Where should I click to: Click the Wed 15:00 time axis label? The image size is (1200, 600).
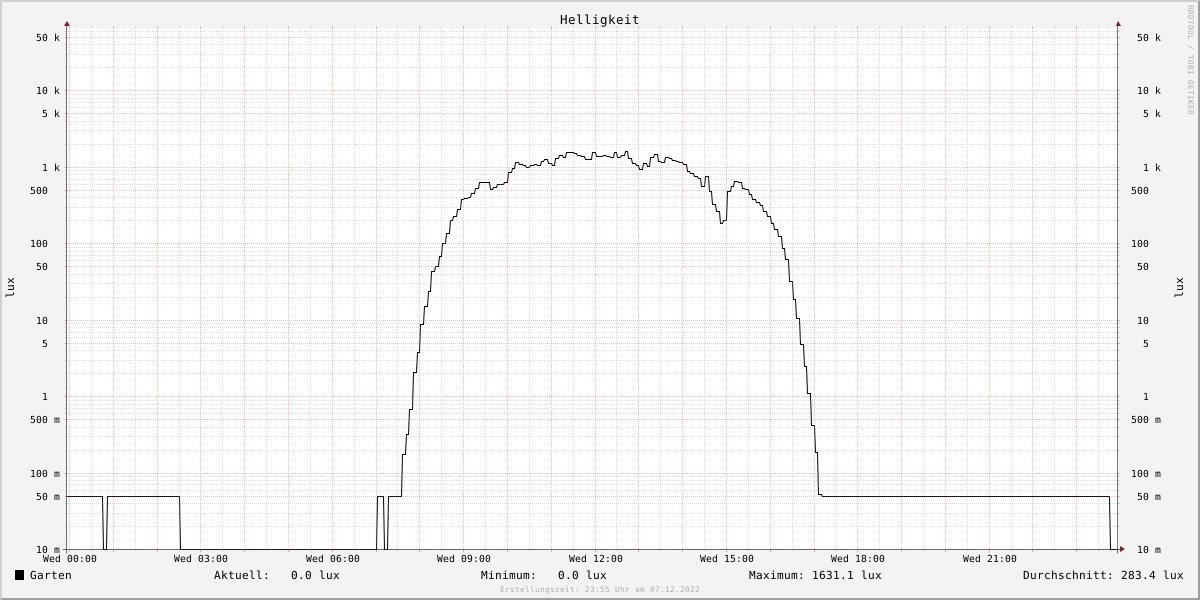tap(727, 559)
